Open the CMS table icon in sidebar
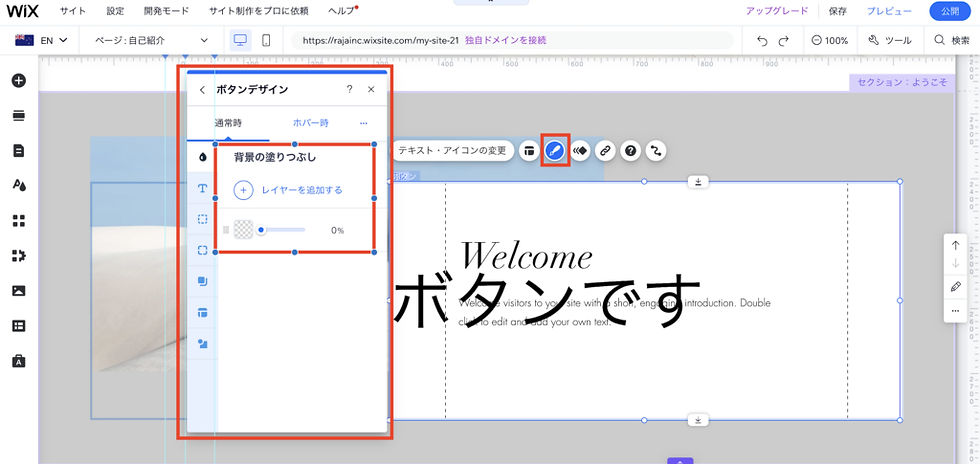 point(19,326)
